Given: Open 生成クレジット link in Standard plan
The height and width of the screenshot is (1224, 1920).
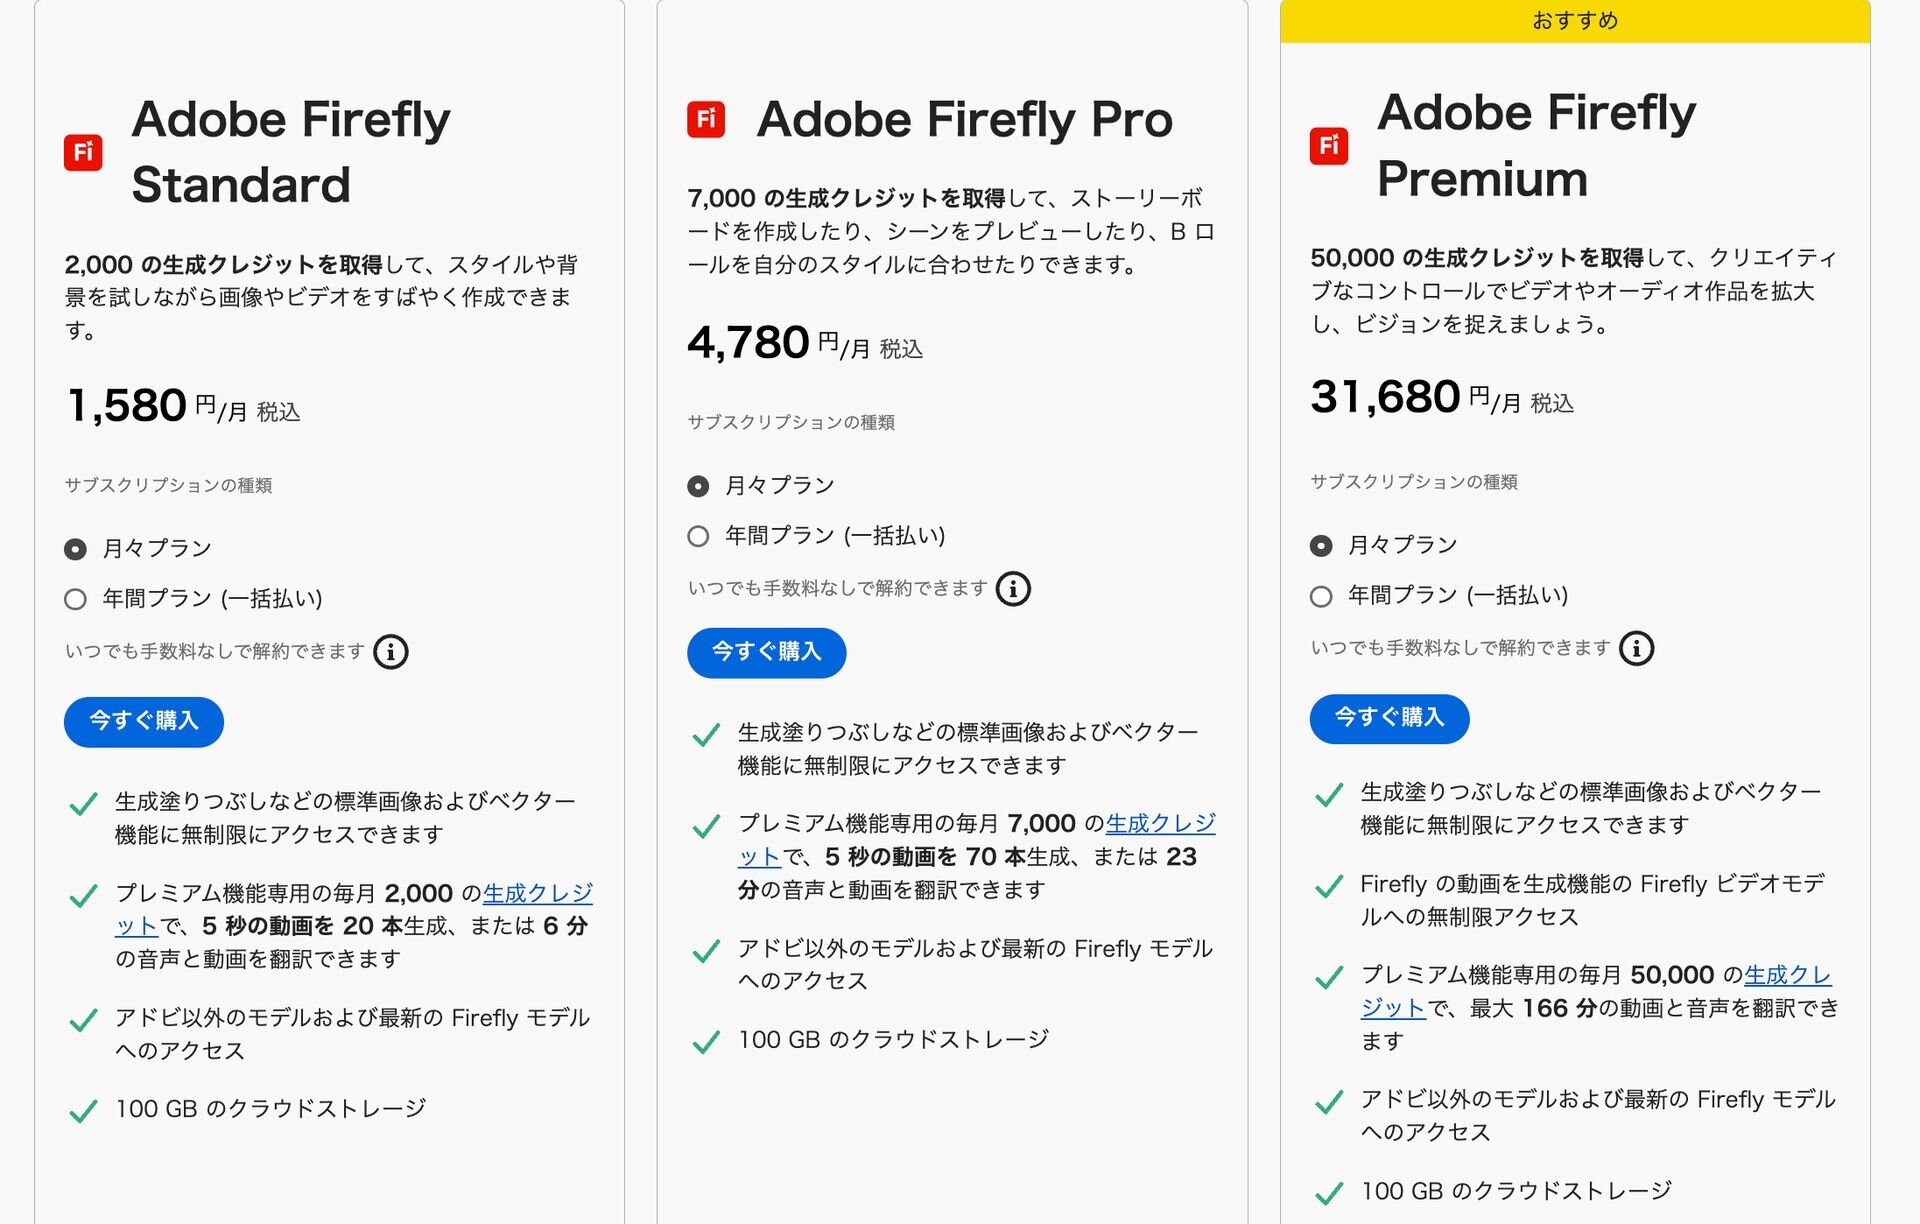Looking at the screenshot, I should 538,893.
